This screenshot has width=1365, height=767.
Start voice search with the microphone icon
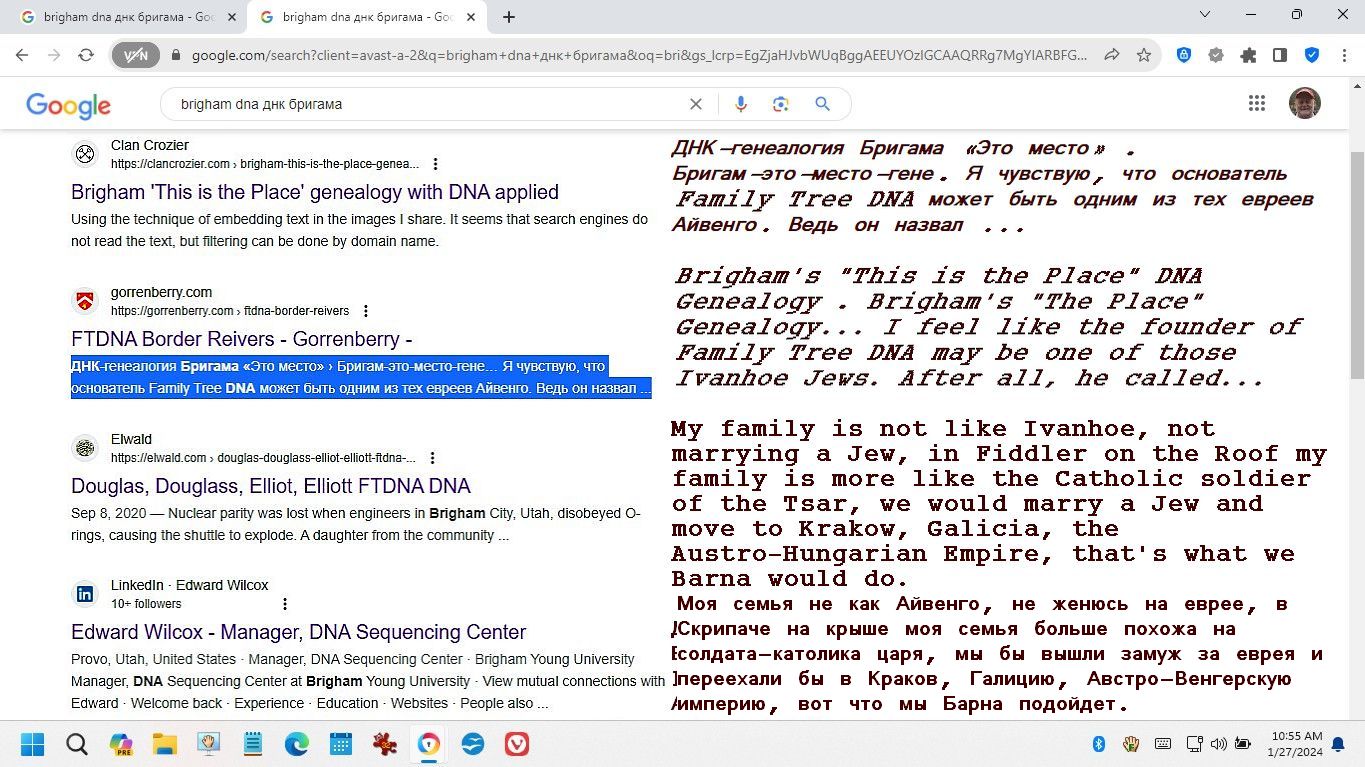(741, 104)
